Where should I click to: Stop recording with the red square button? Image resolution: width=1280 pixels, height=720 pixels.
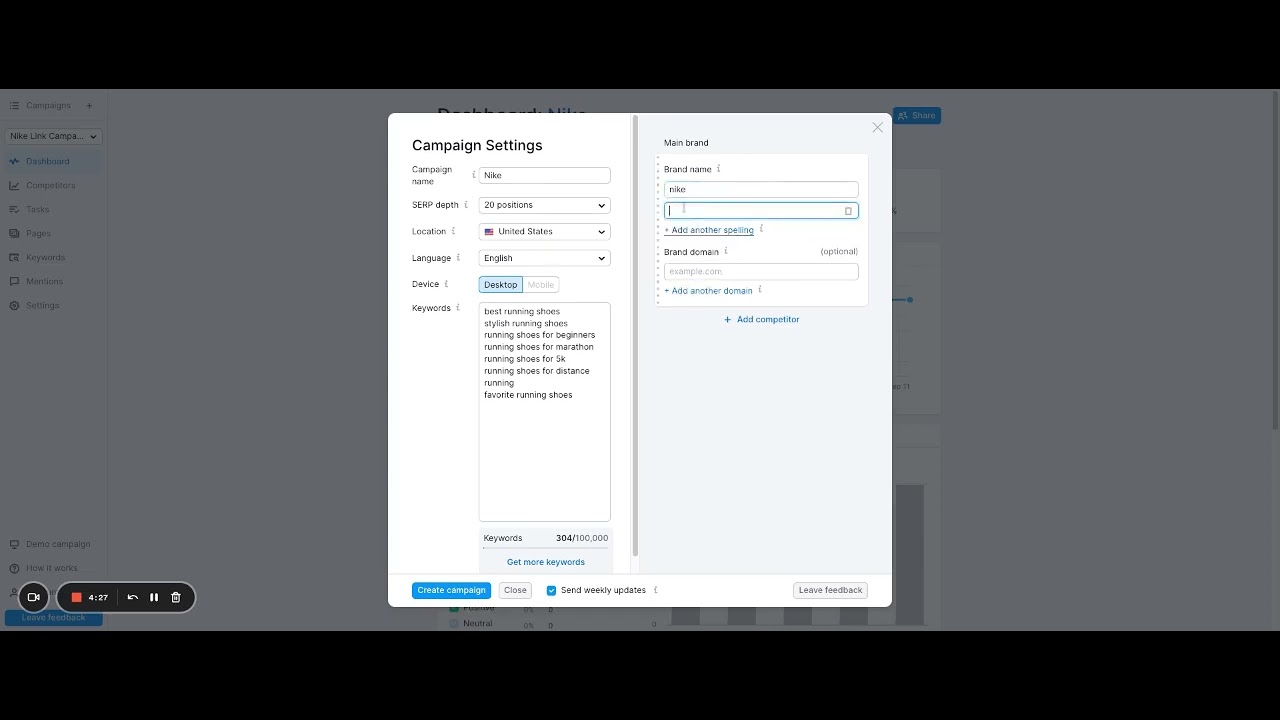pos(76,597)
